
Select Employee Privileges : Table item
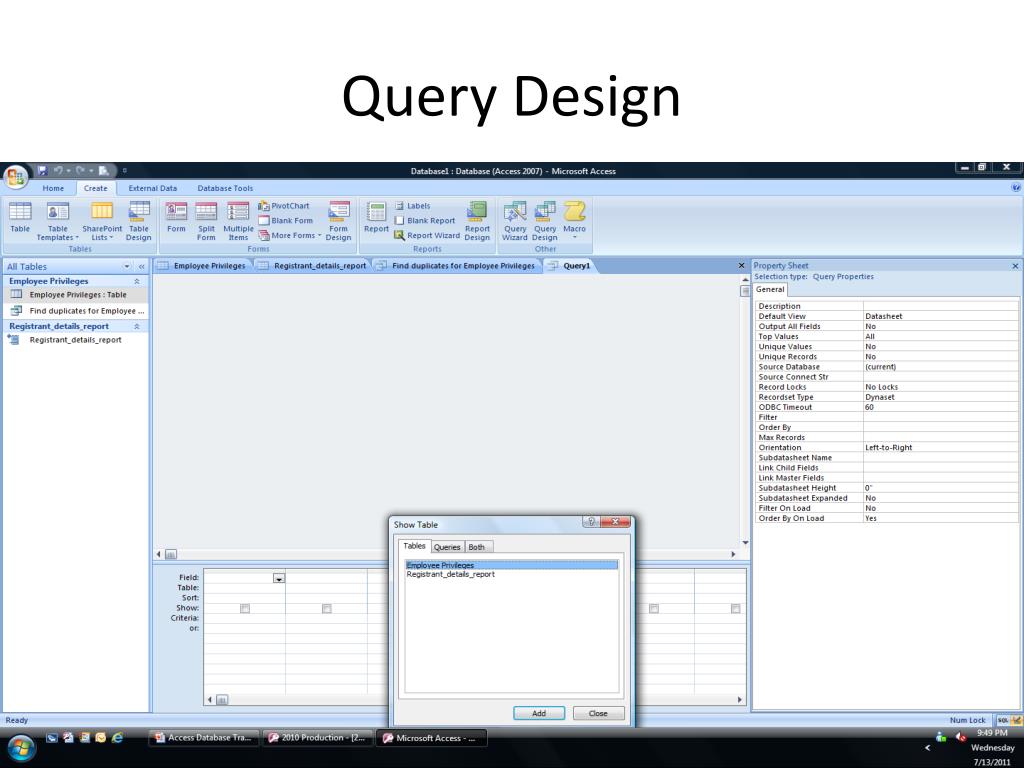(76, 295)
